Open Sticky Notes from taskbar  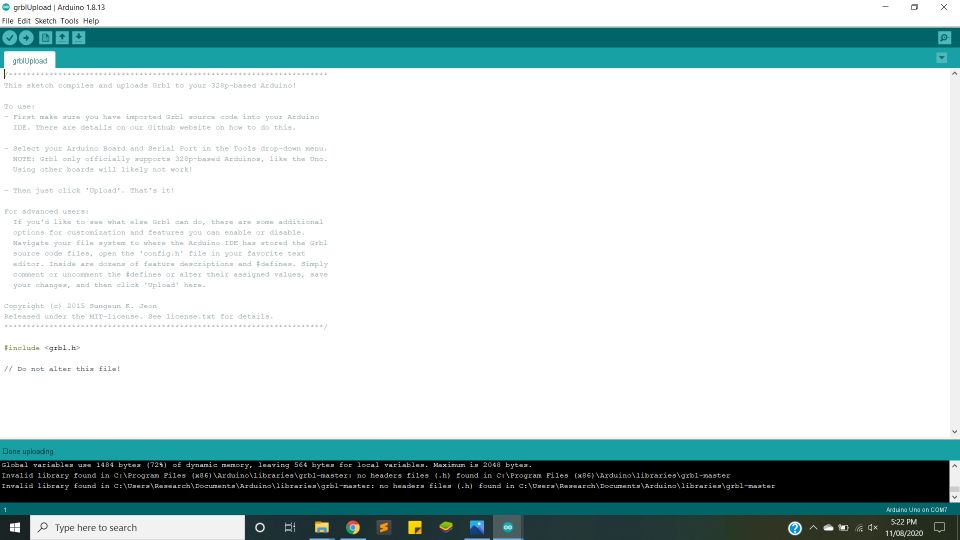[x=414, y=527]
